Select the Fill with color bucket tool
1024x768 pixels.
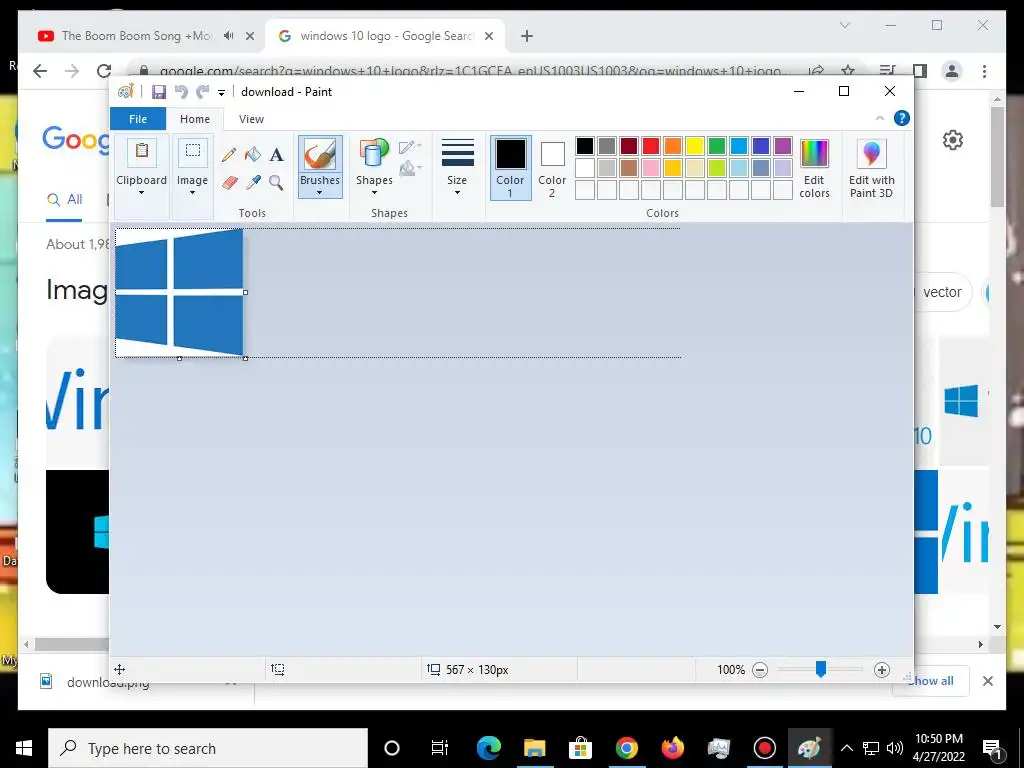pos(253,155)
